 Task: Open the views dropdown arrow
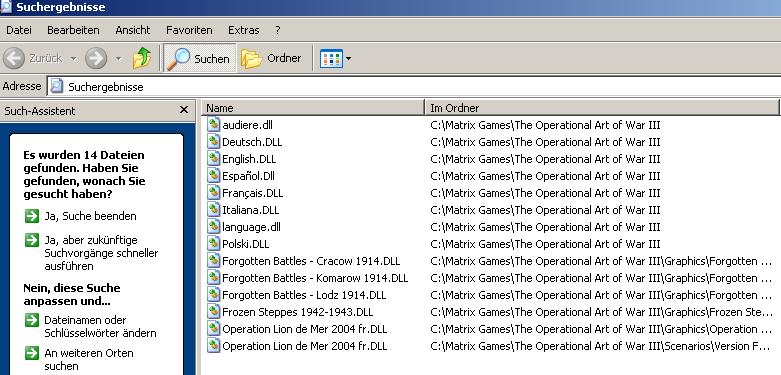click(349, 58)
